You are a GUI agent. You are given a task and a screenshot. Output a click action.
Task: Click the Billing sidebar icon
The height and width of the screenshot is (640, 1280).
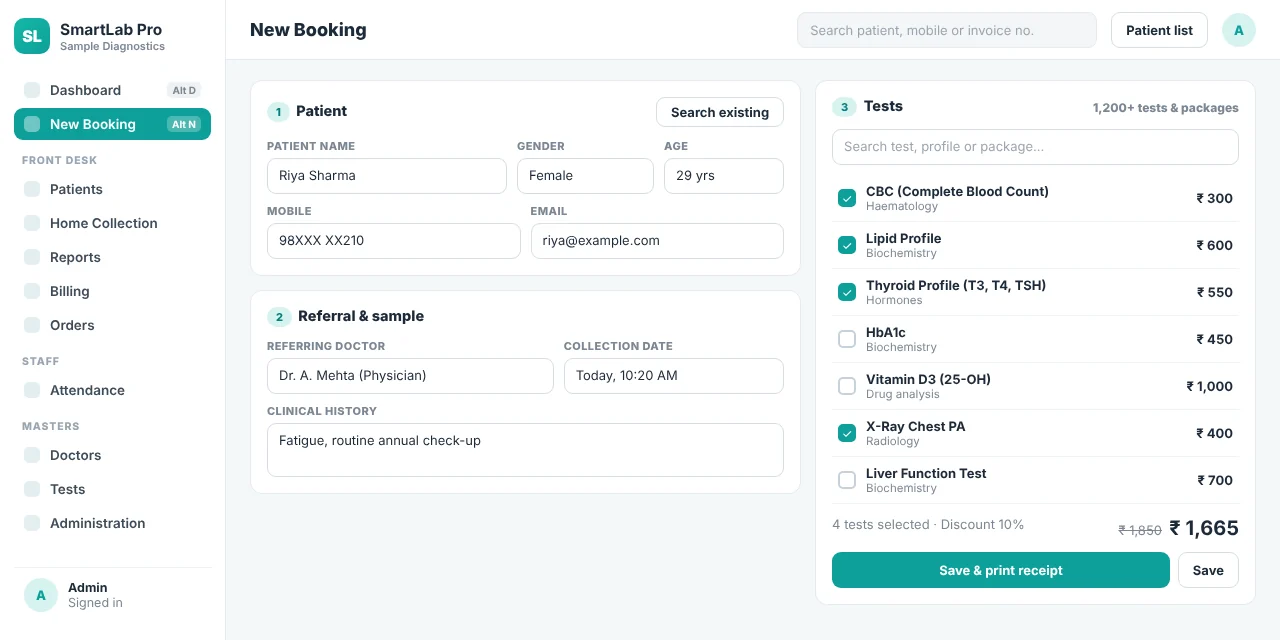(32, 291)
